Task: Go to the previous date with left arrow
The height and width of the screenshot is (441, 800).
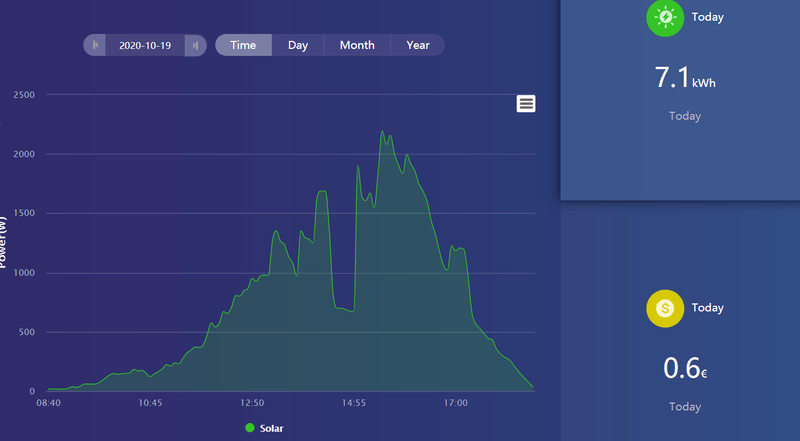Action: click(x=95, y=45)
